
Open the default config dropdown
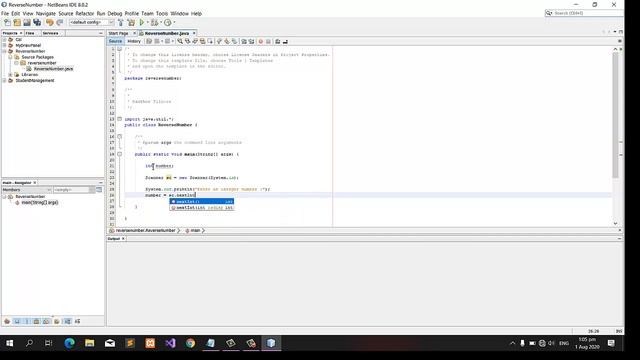[91, 22]
